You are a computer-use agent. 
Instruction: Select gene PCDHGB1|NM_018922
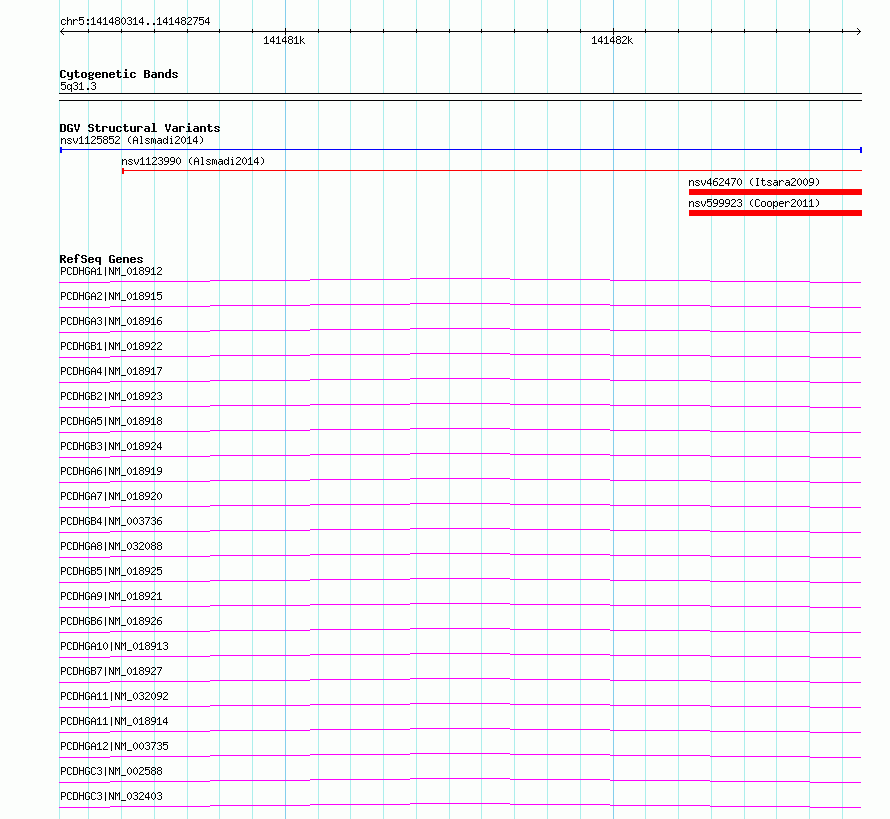coord(111,346)
